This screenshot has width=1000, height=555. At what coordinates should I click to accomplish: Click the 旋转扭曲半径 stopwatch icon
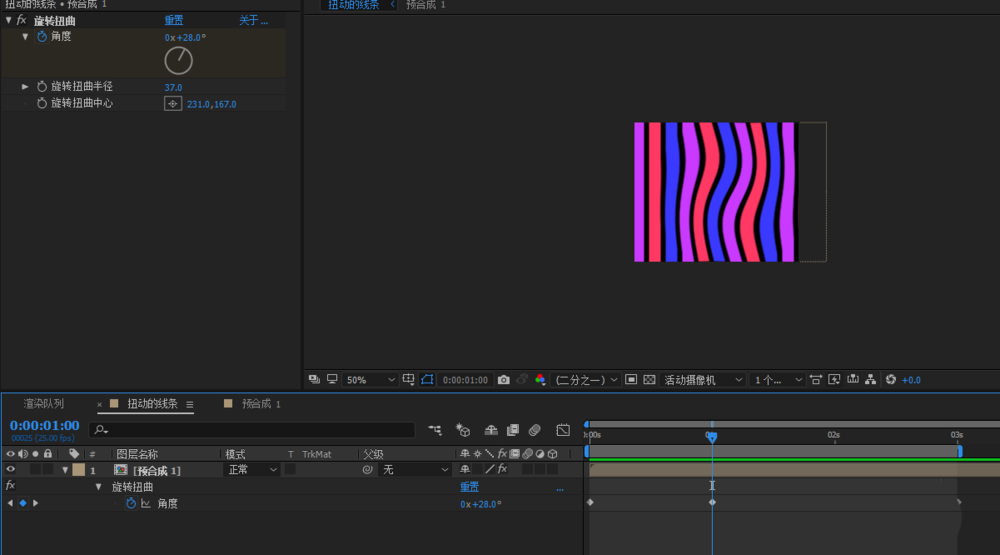pyautogui.click(x=42, y=87)
